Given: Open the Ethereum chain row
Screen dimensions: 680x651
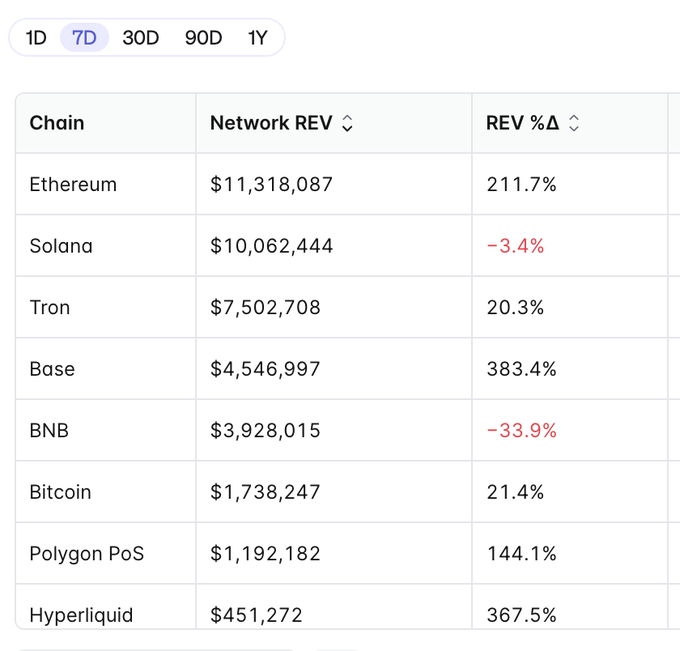Looking at the screenshot, I should (73, 185).
